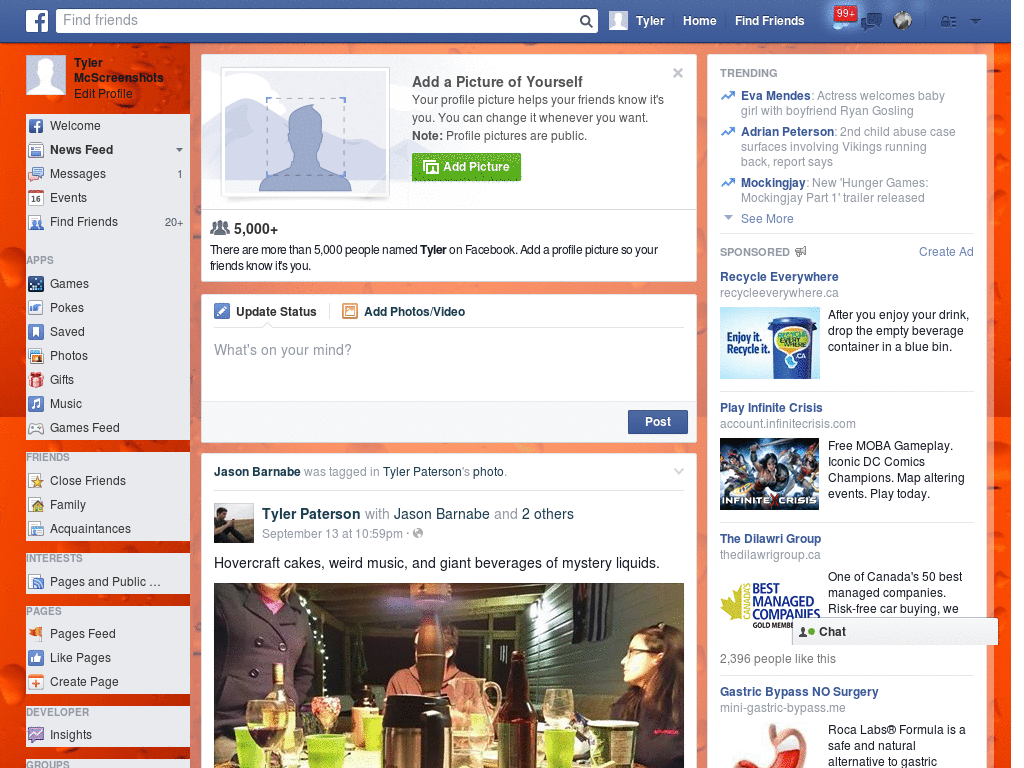
Task: Open the dinner party post photo
Action: coord(449,675)
